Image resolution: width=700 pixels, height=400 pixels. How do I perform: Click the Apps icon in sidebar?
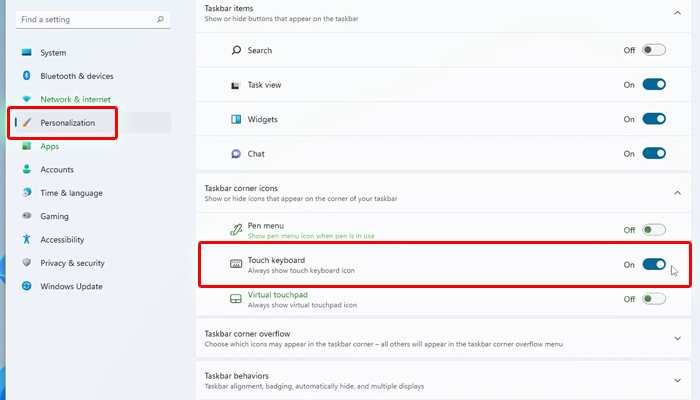tap(27, 146)
